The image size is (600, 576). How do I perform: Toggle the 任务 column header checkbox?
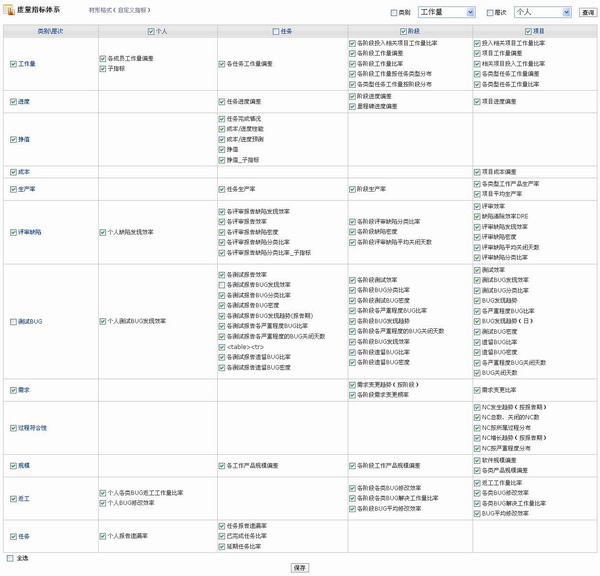coord(275,32)
